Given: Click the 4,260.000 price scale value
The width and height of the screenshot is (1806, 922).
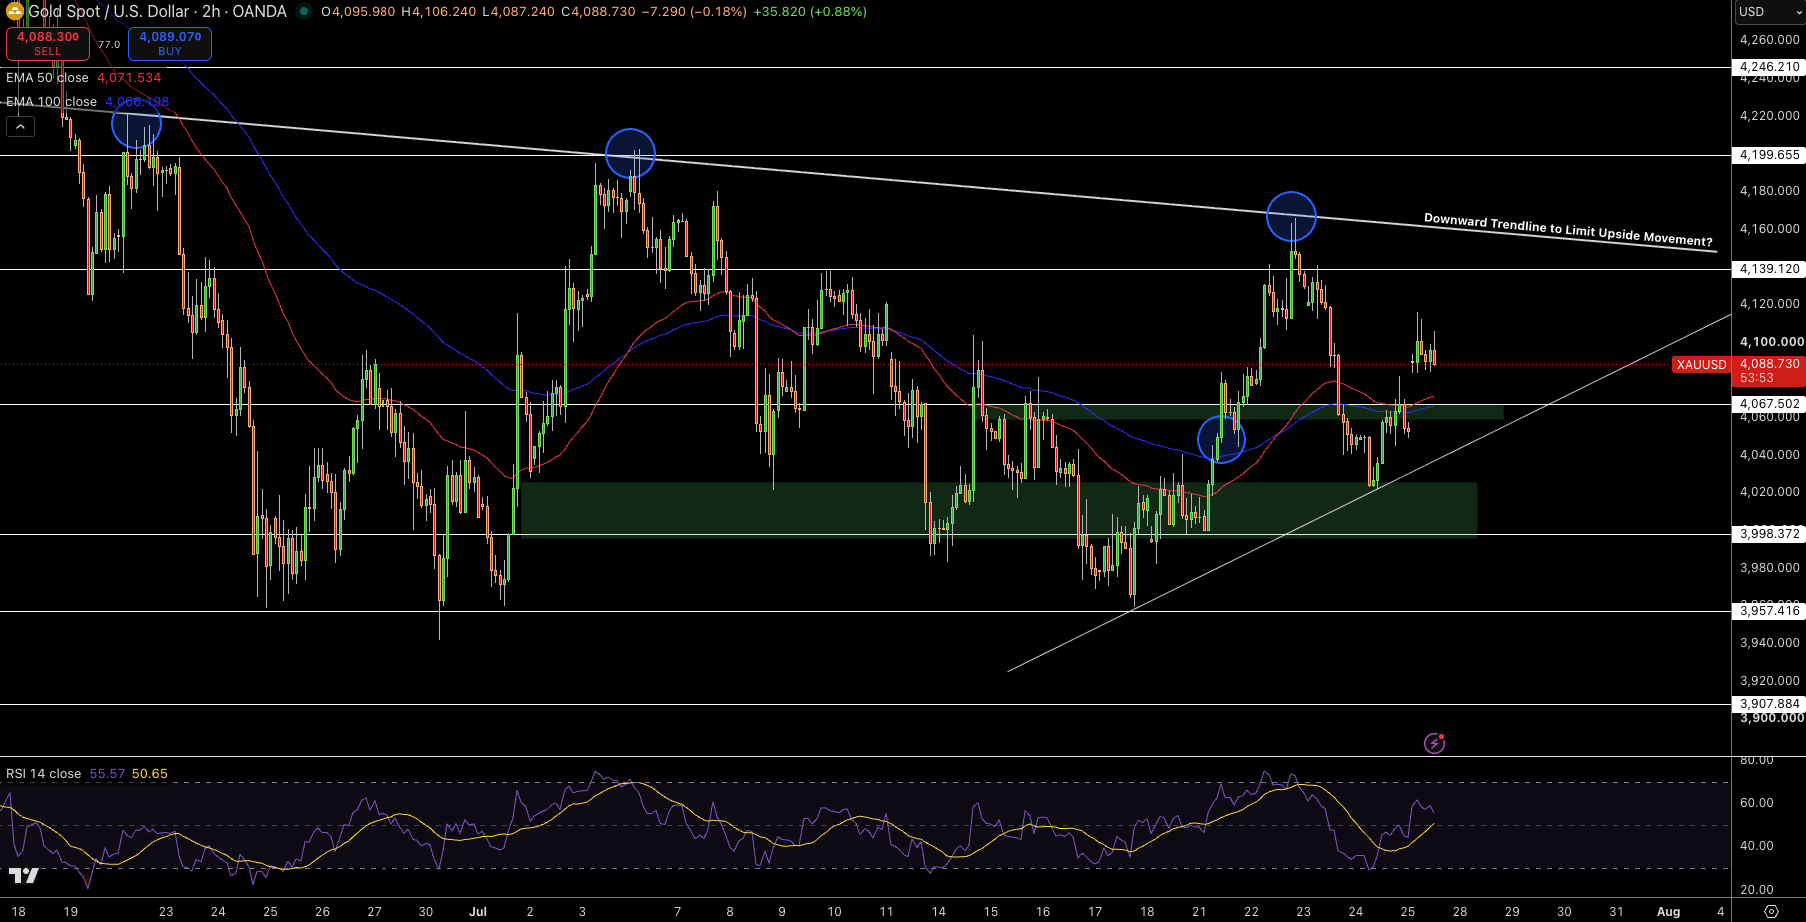Looking at the screenshot, I should (x=1769, y=40).
